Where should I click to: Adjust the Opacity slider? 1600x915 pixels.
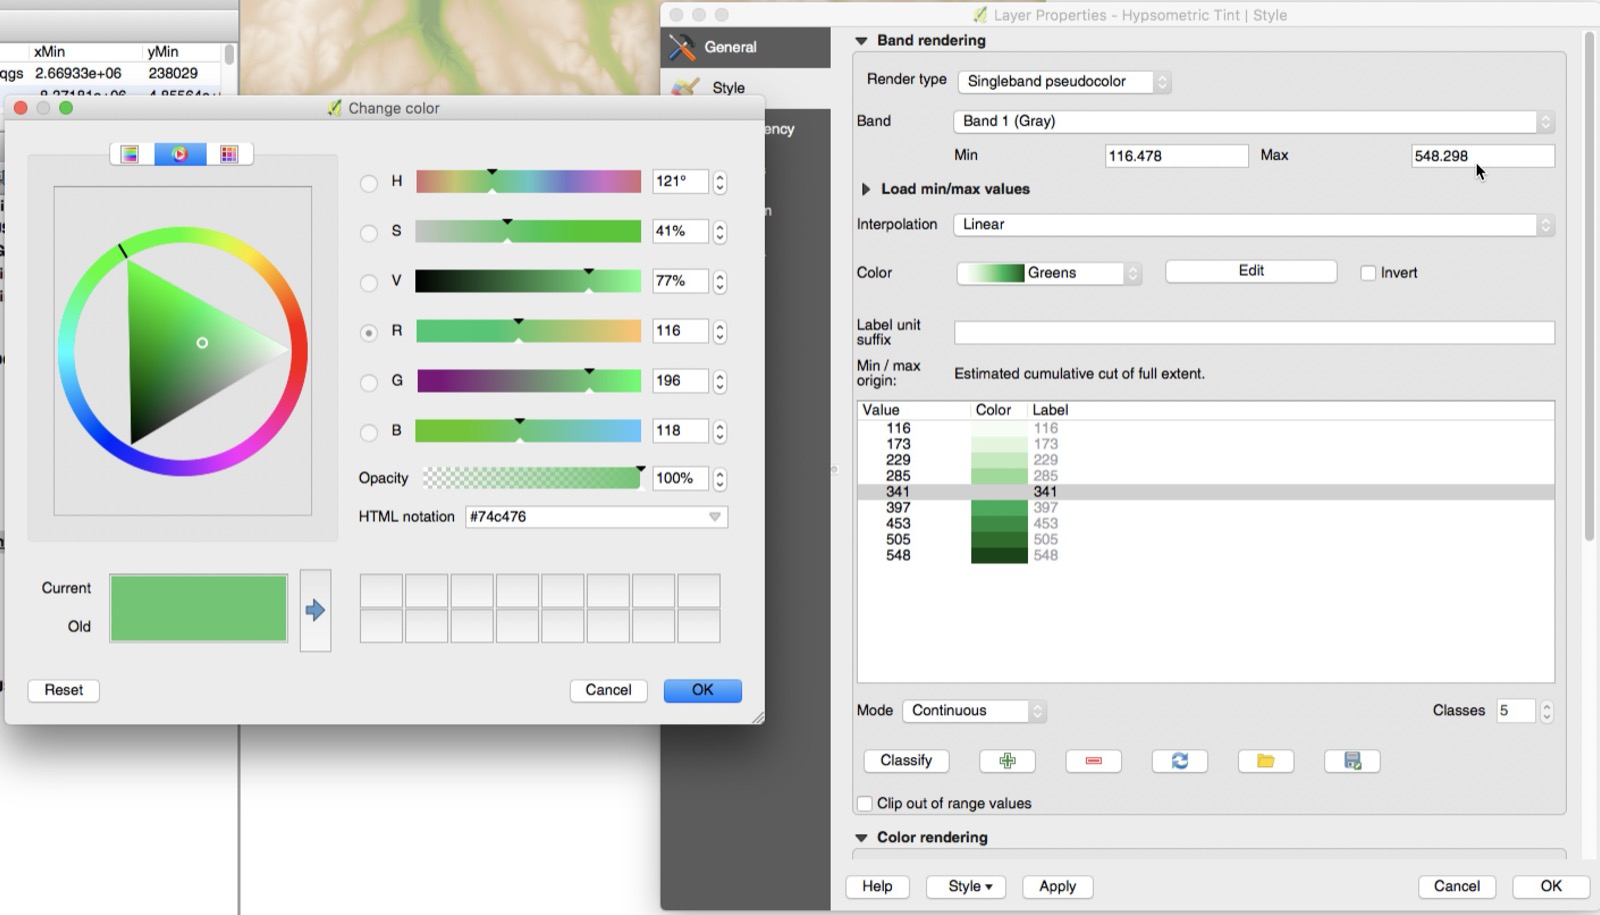[531, 478]
